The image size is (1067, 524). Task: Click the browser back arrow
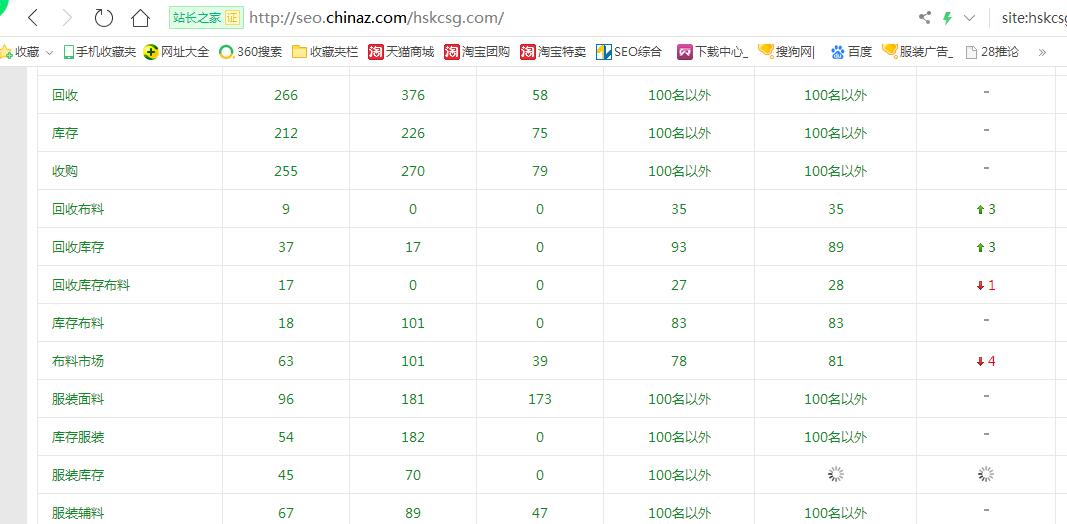[33, 18]
